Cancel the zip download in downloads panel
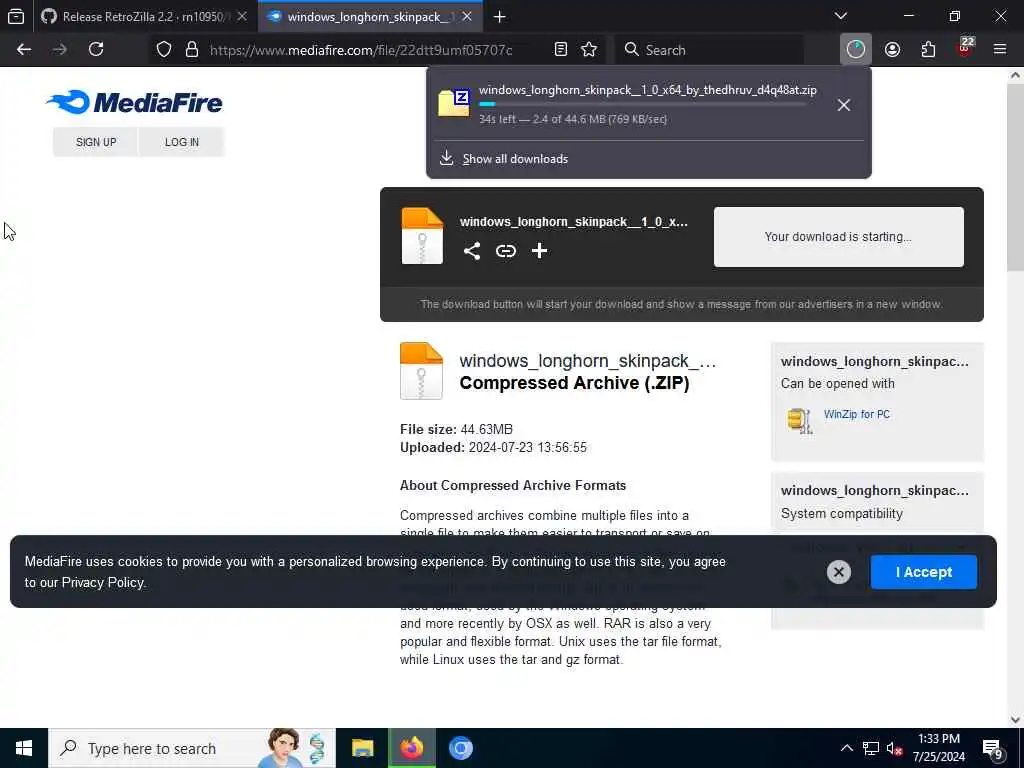Image resolution: width=1024 pixels, height=768 pixels. (x=844, y=105)
